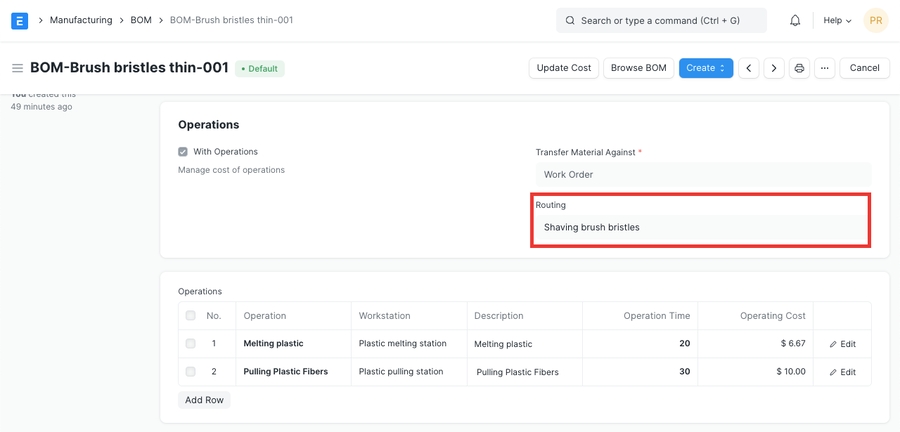Click the Routing field Shaving brush bristles
The height and width of the screenshot is (432, 900).
tap(702, 227)
